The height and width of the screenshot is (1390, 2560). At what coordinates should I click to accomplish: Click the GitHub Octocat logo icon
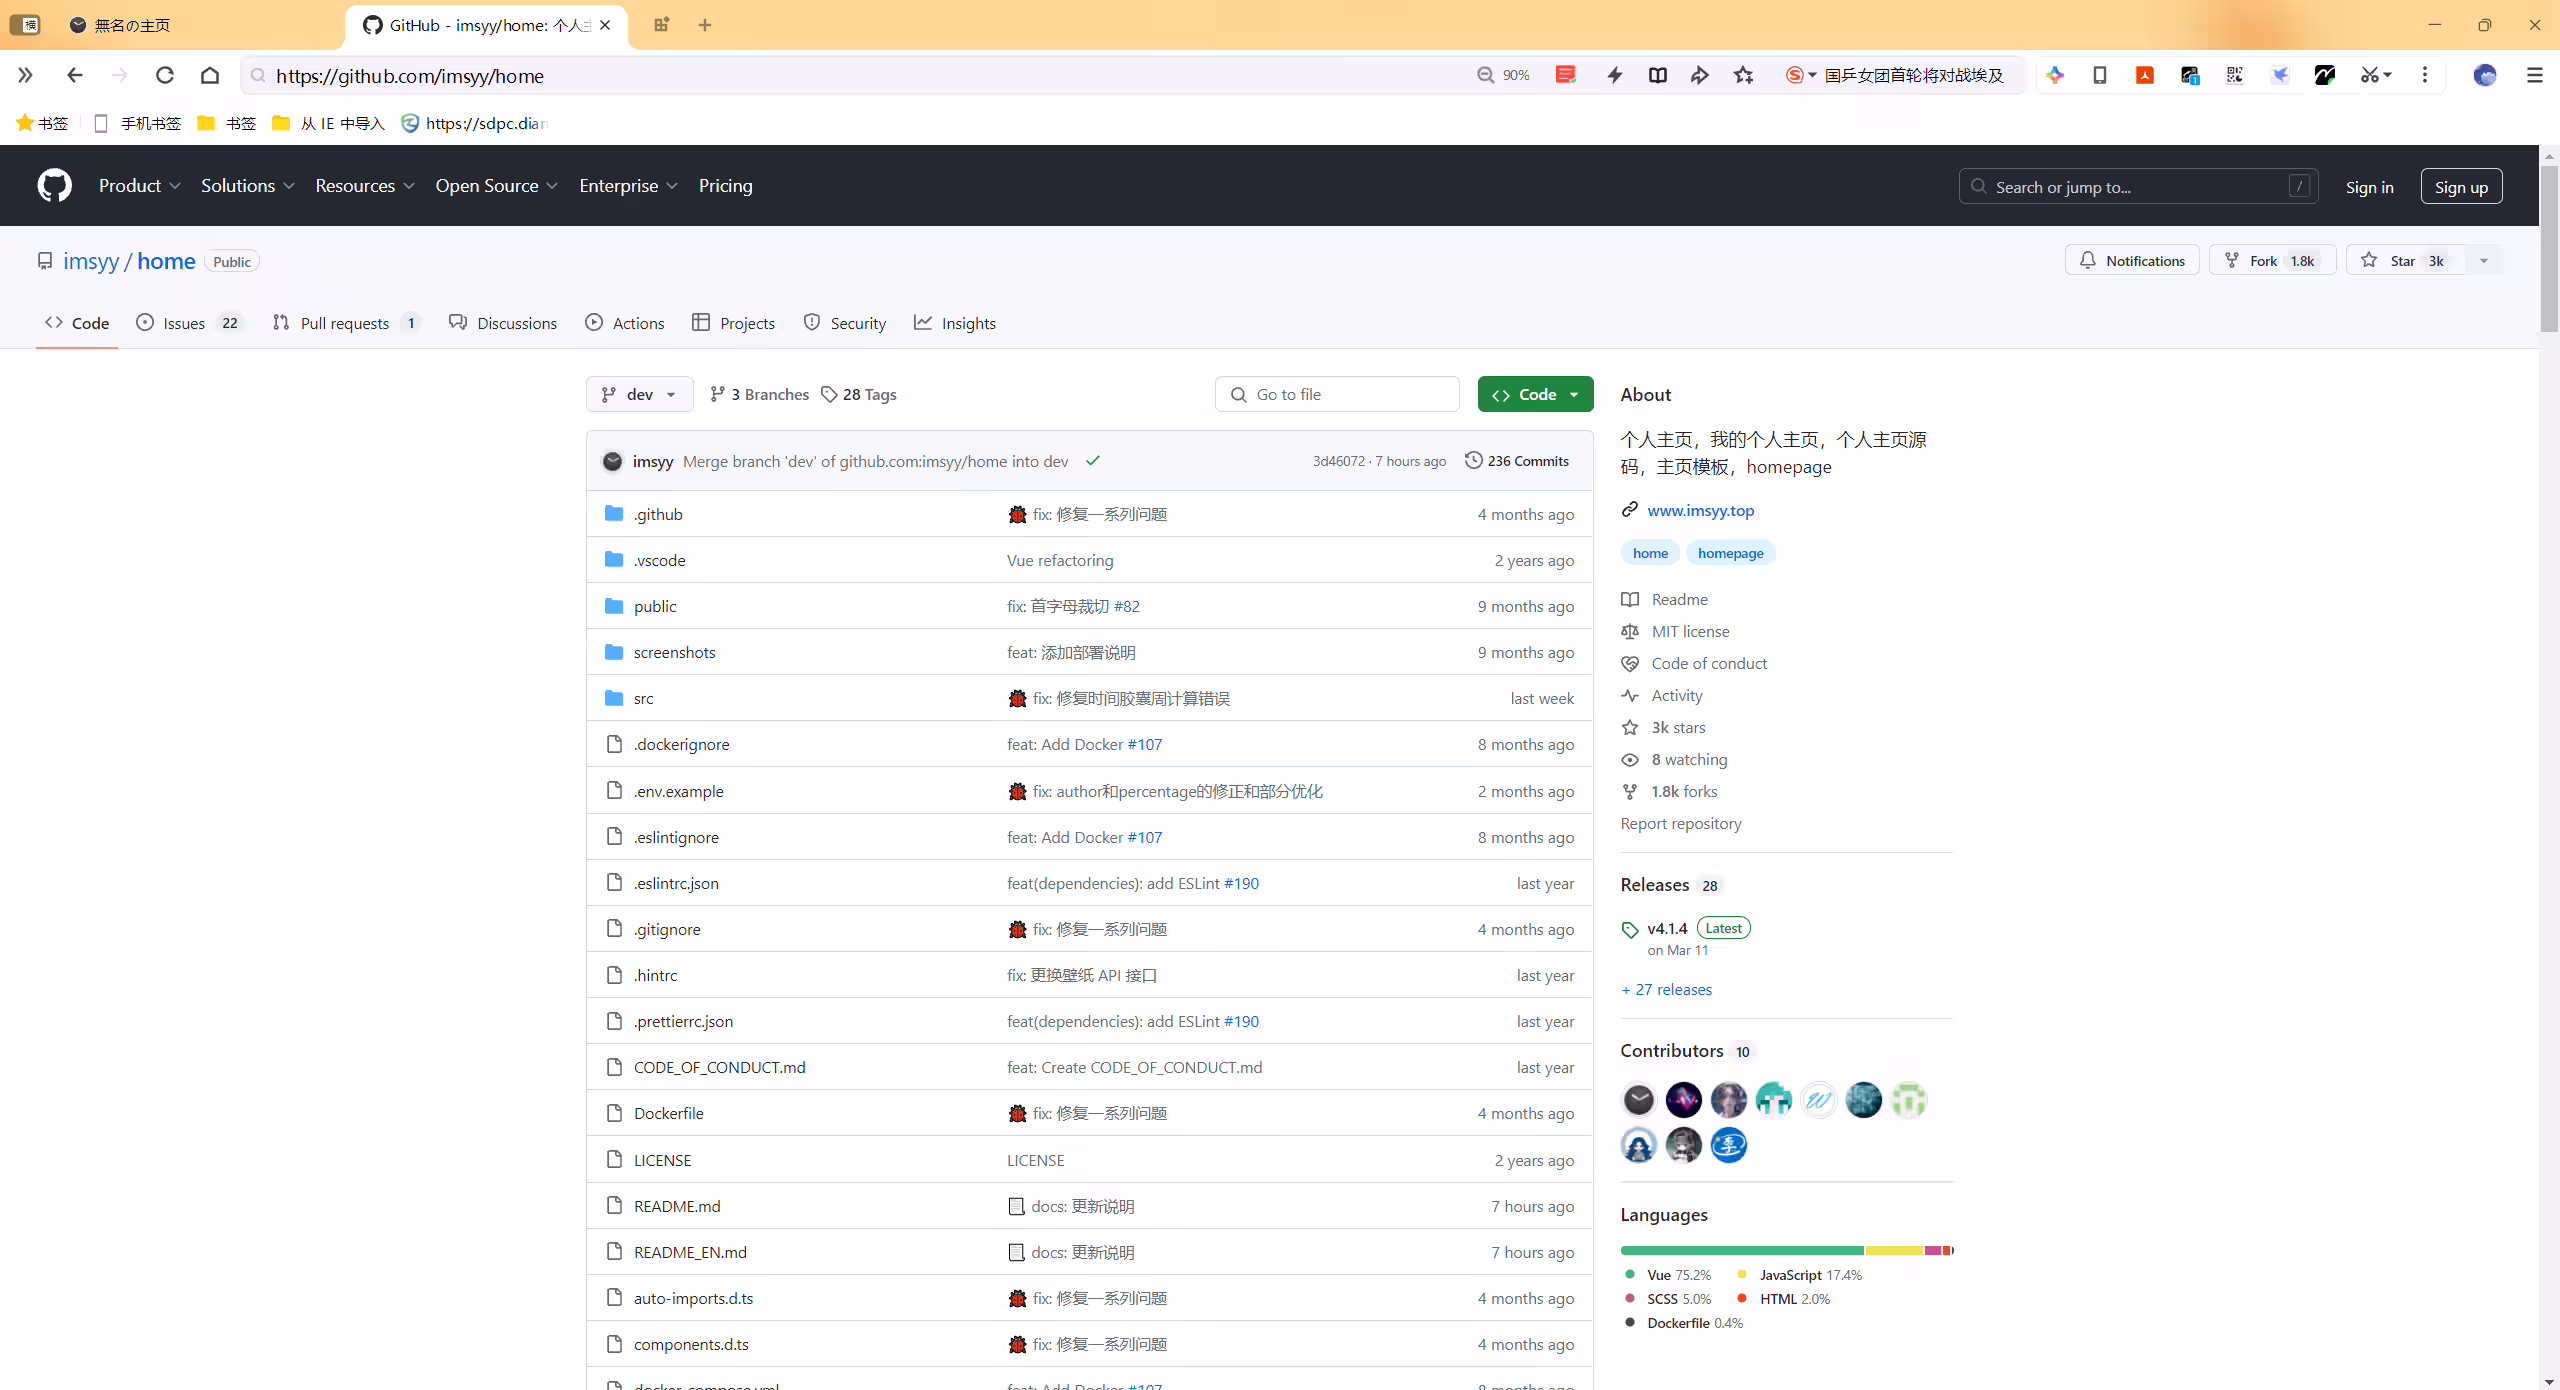coord(54,186)
